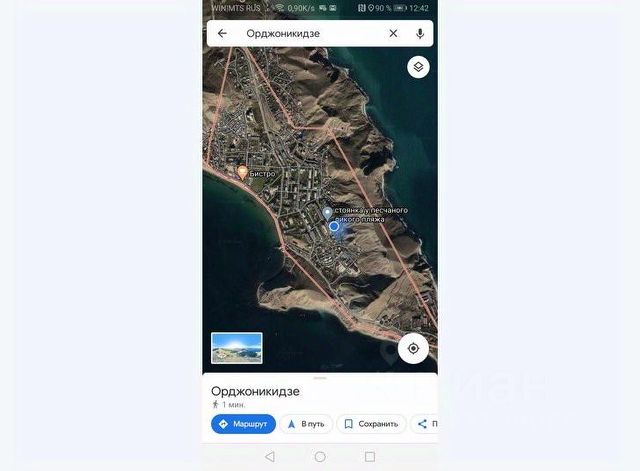Open Android recent apps button
Viewport: 640px width, 471px height.
[370, 457]
